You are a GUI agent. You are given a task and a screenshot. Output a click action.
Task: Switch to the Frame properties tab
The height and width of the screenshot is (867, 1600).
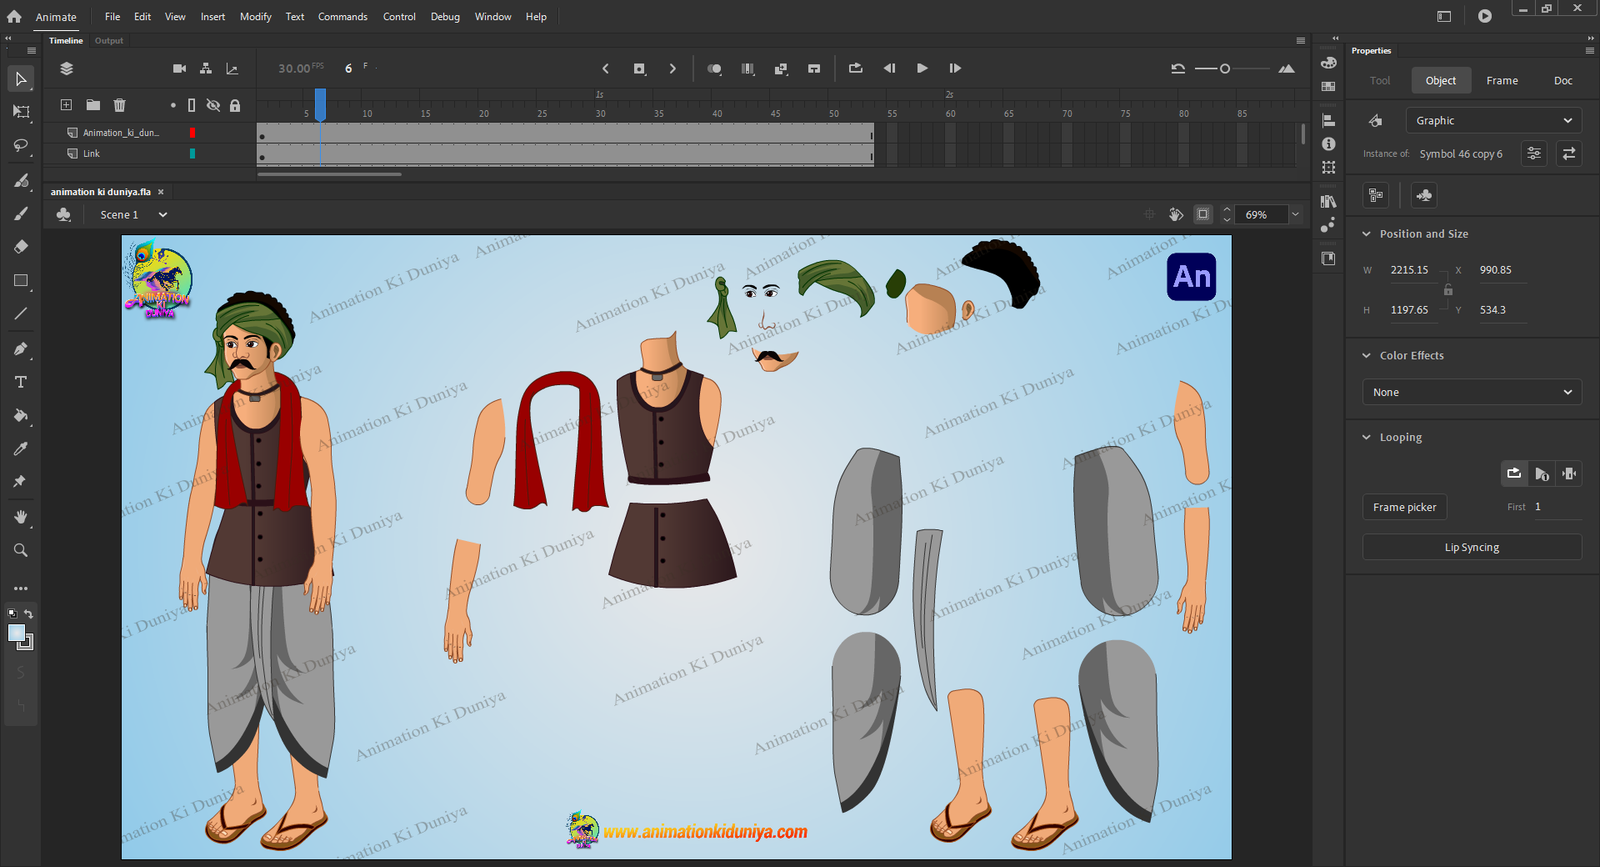coord(1501,81)
